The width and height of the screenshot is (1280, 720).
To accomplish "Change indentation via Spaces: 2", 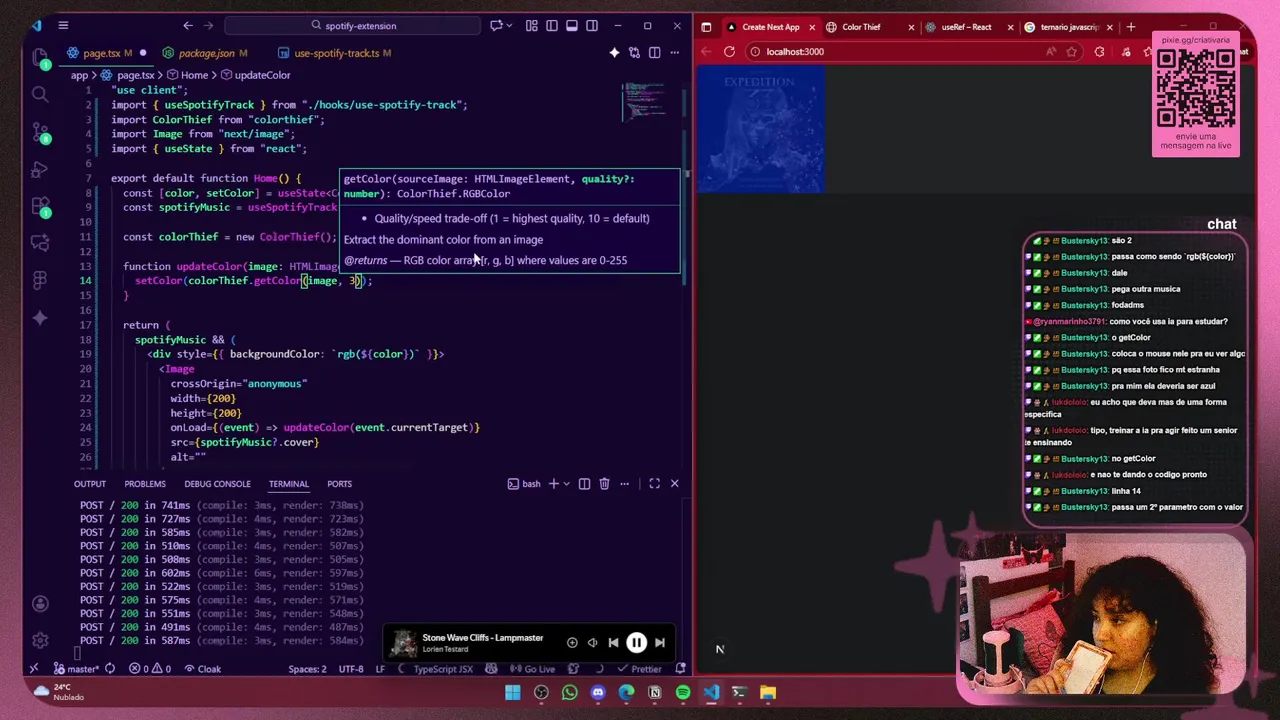I will click(308, 669).
